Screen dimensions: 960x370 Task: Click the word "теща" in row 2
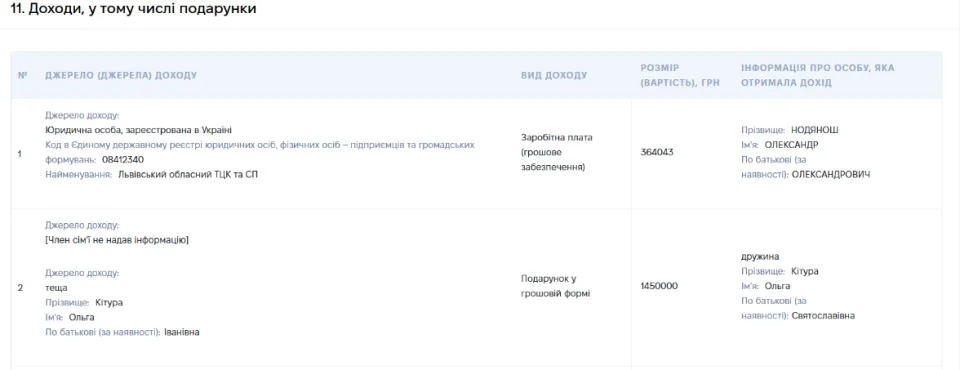56,288
